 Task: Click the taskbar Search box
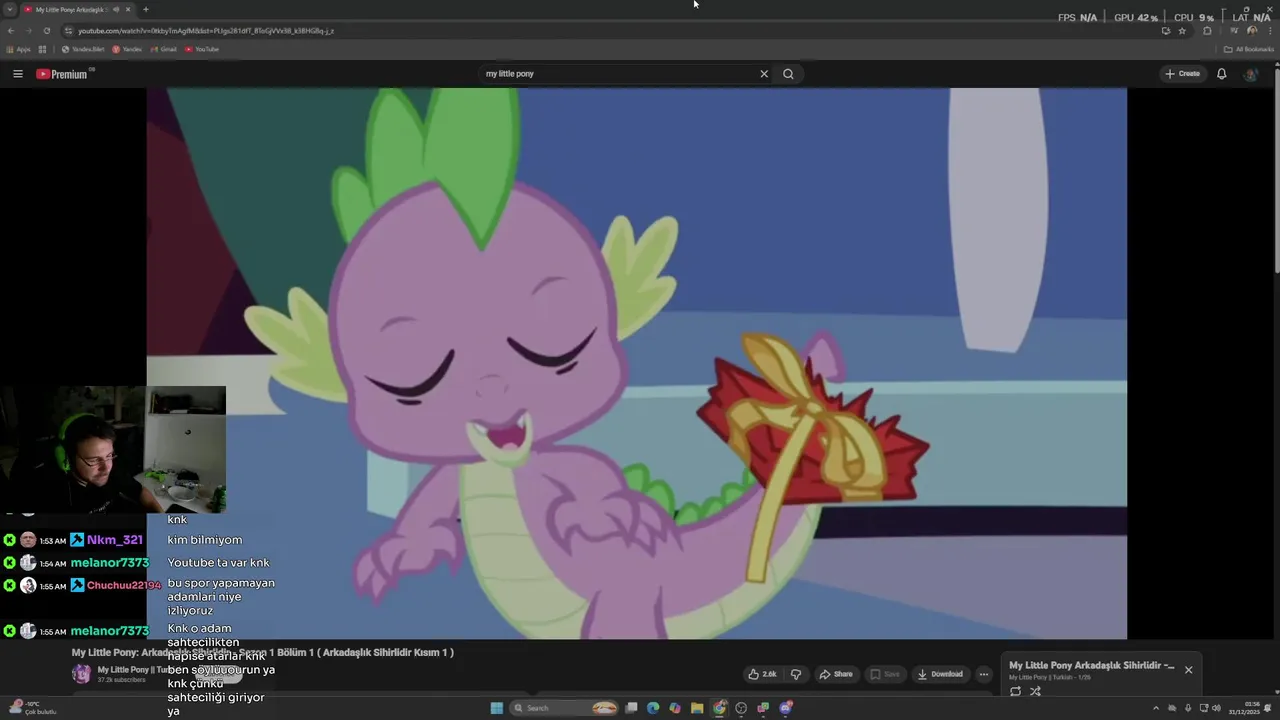pos(565,708)
